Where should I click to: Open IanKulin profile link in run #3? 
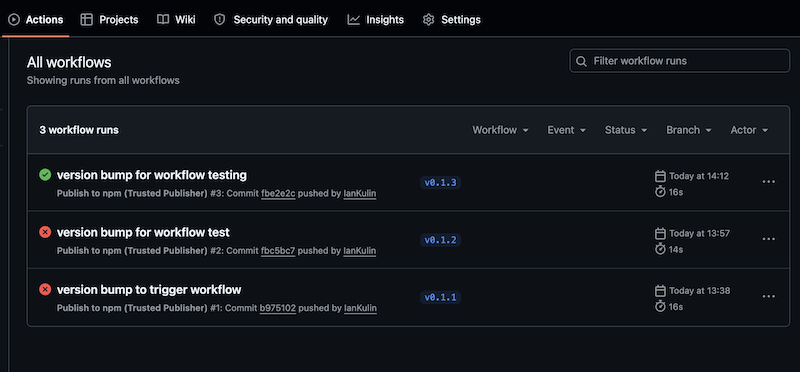click(360, 194)
